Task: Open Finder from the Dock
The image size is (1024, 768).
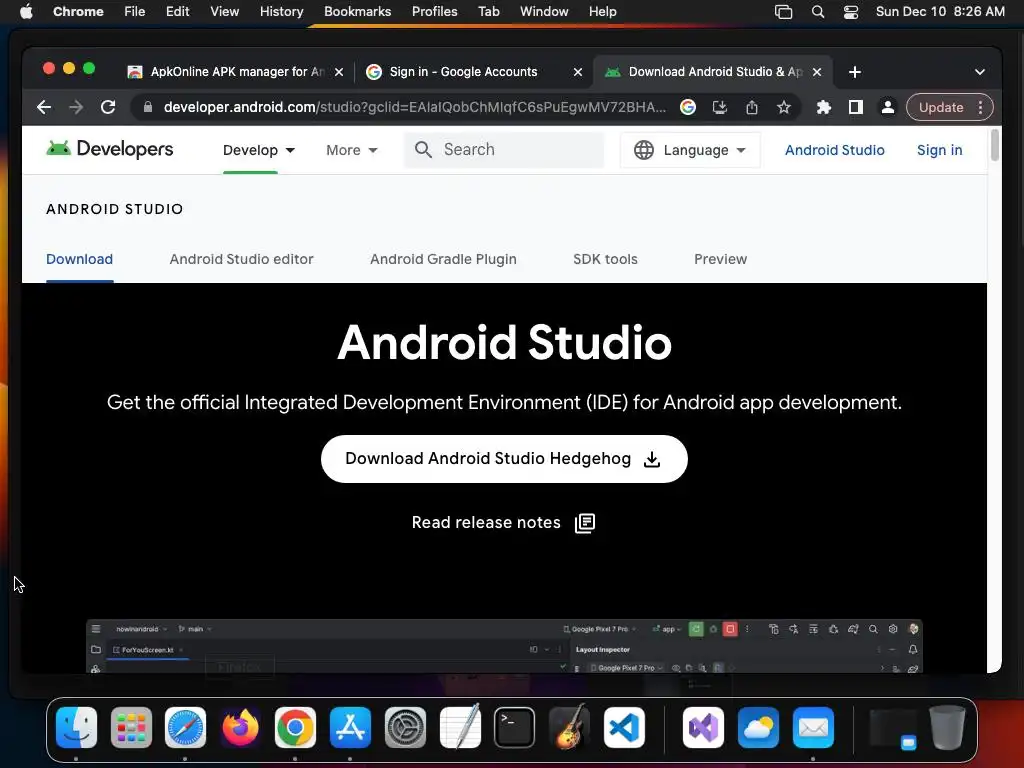Action: (x=76, y=728)
